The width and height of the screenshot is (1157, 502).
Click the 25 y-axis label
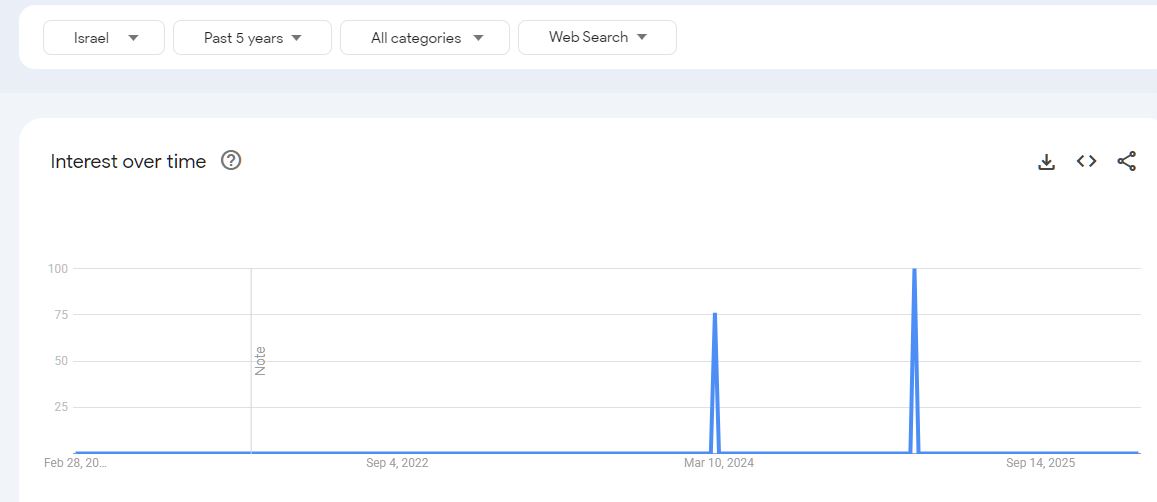tap(62, 408)
